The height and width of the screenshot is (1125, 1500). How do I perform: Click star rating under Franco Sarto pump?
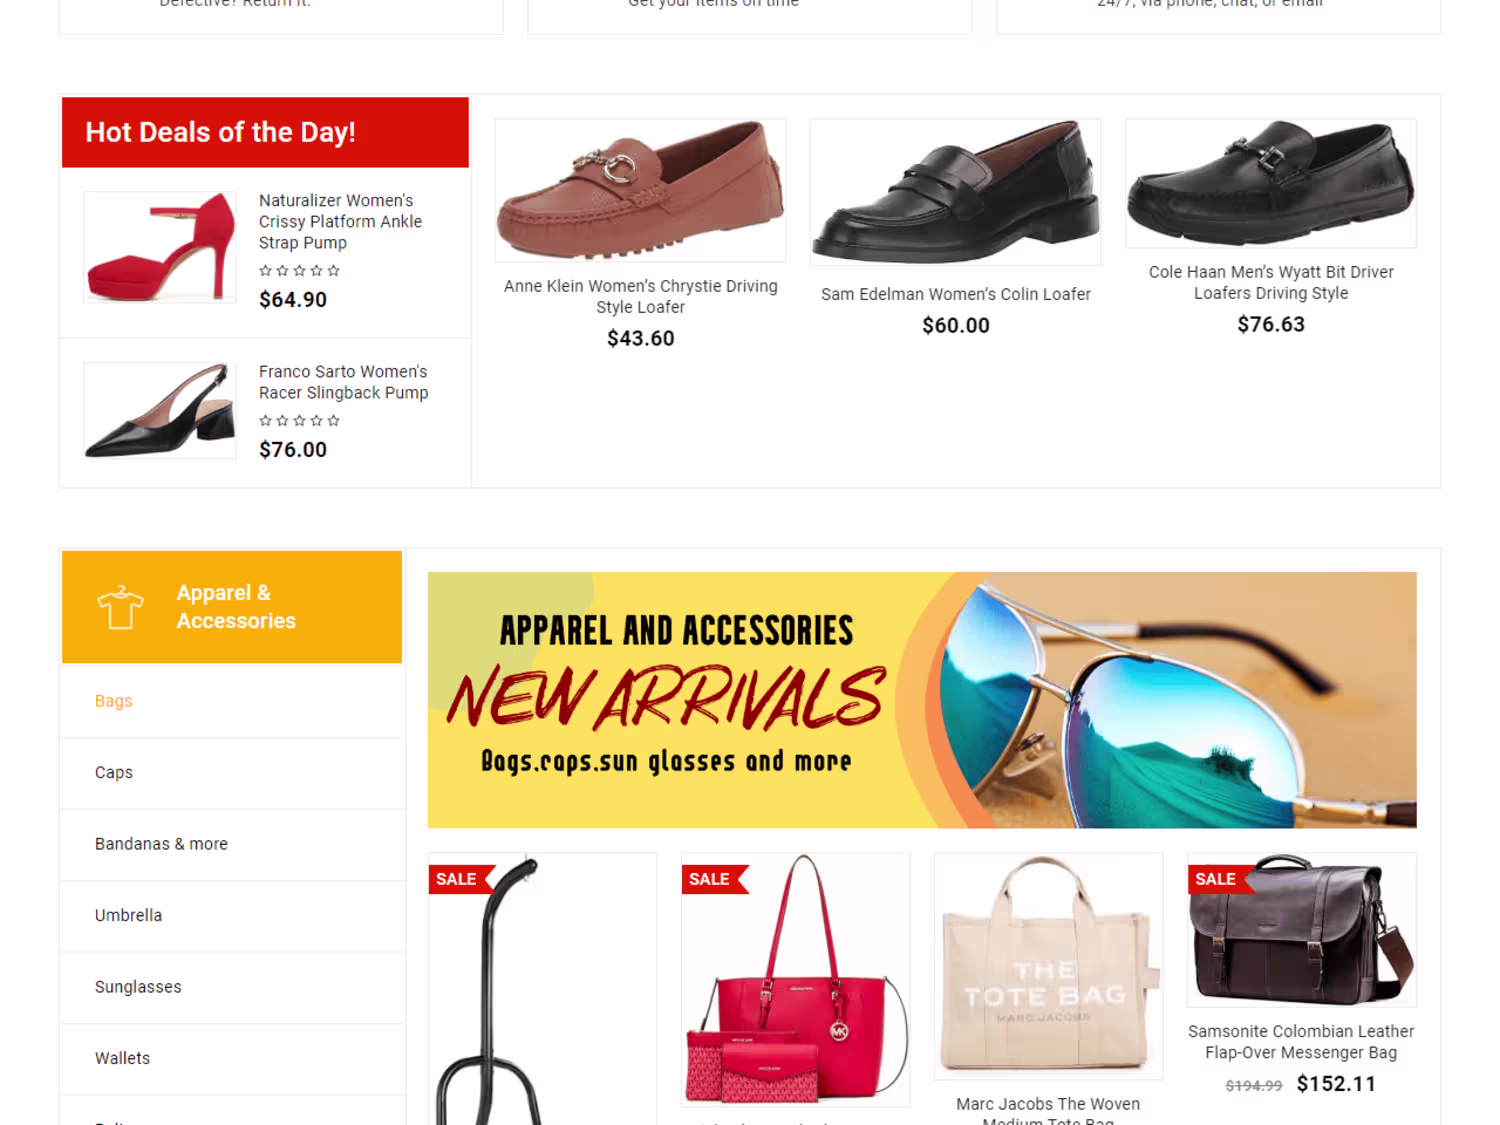pyautogui.click(x=299, y=421)
